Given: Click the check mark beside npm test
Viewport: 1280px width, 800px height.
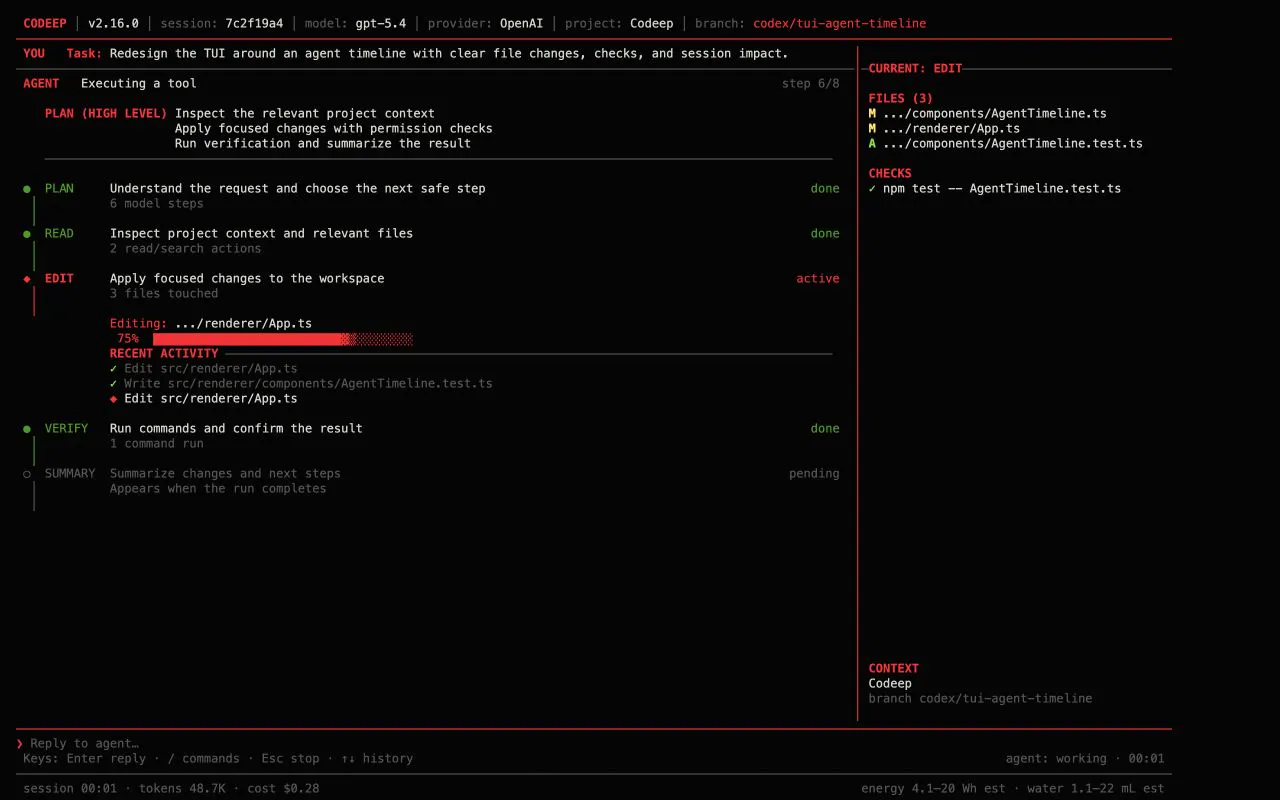Looking at the screenshot, I should point(872,189).
